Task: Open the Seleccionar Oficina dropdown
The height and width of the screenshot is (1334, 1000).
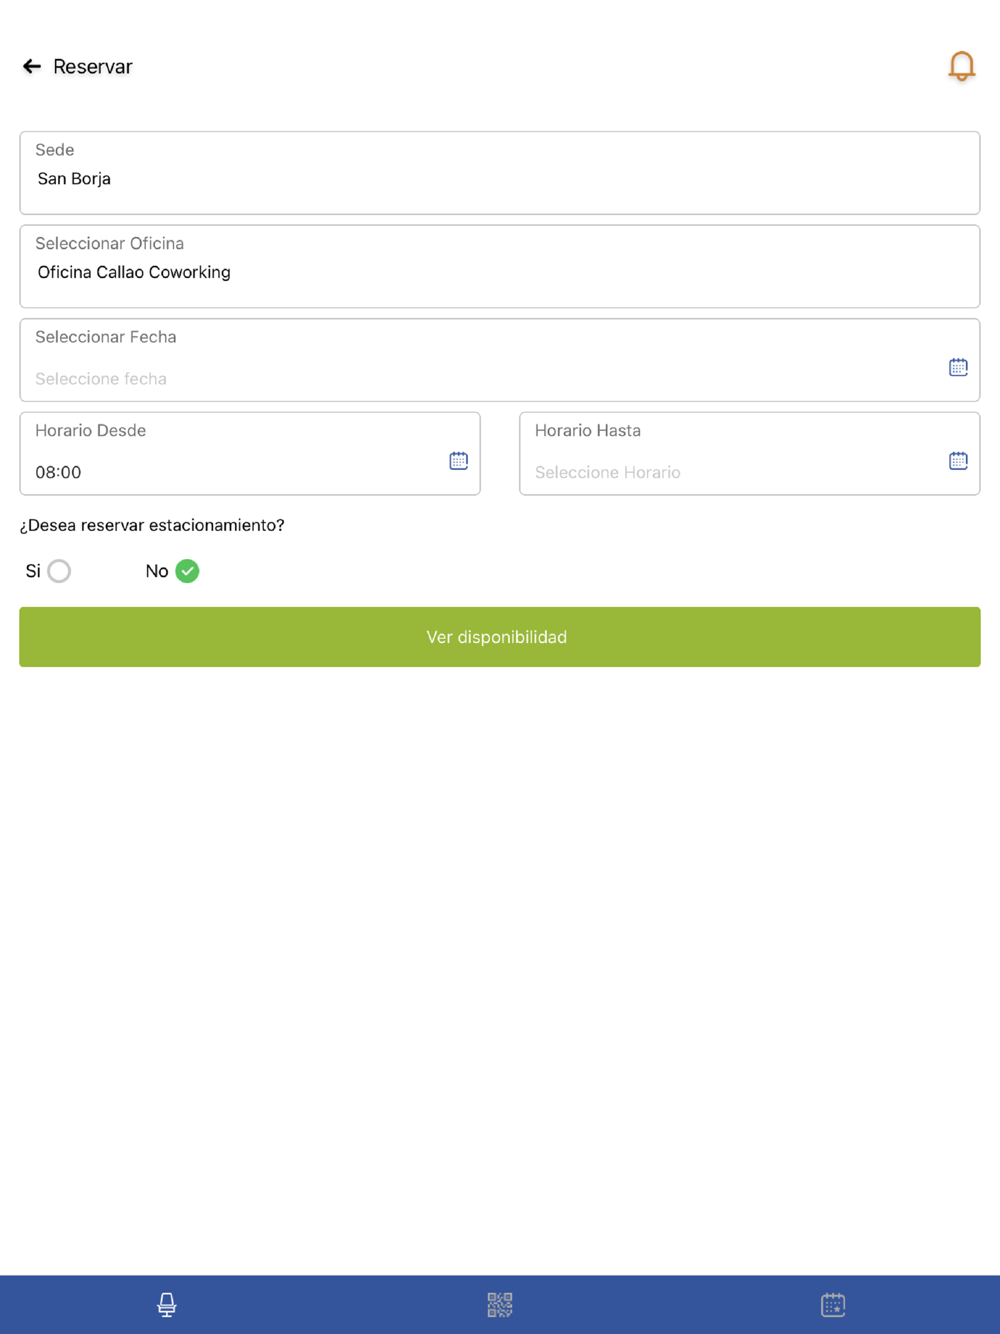Action: (500, 267)
